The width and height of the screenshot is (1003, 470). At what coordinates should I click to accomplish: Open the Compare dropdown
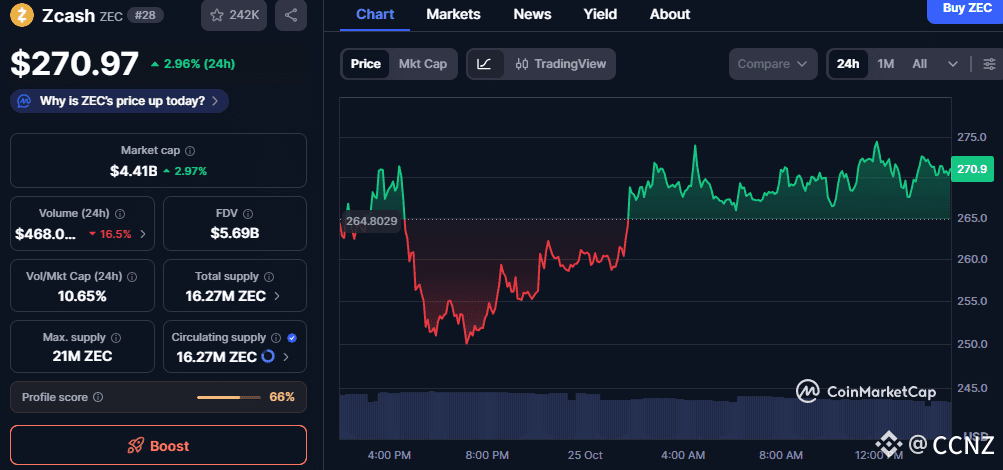pos(772,64)
